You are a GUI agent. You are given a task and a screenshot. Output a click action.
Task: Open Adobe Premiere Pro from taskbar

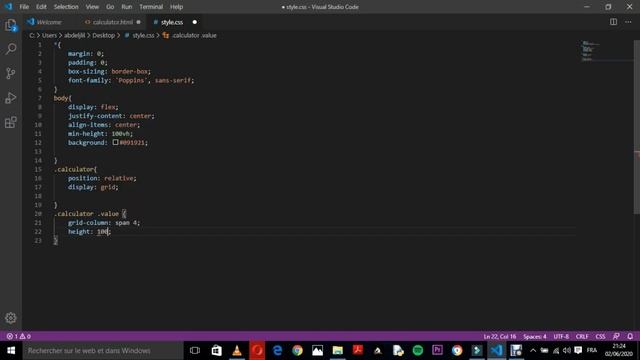coord(437,351)
